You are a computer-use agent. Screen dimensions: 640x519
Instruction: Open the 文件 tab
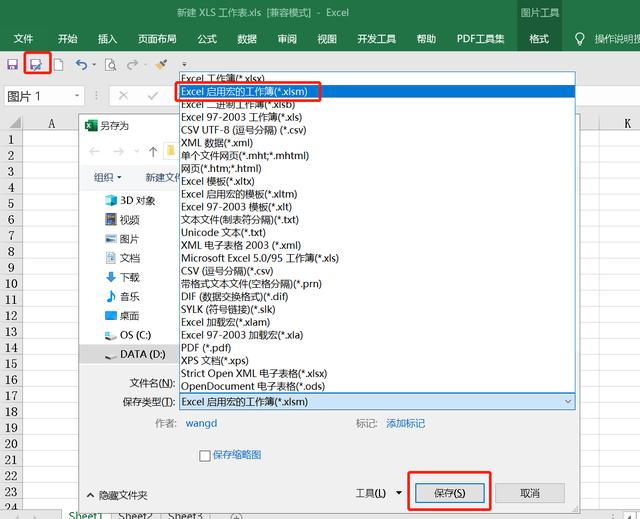pyautogui.click(x=23, y=39)
